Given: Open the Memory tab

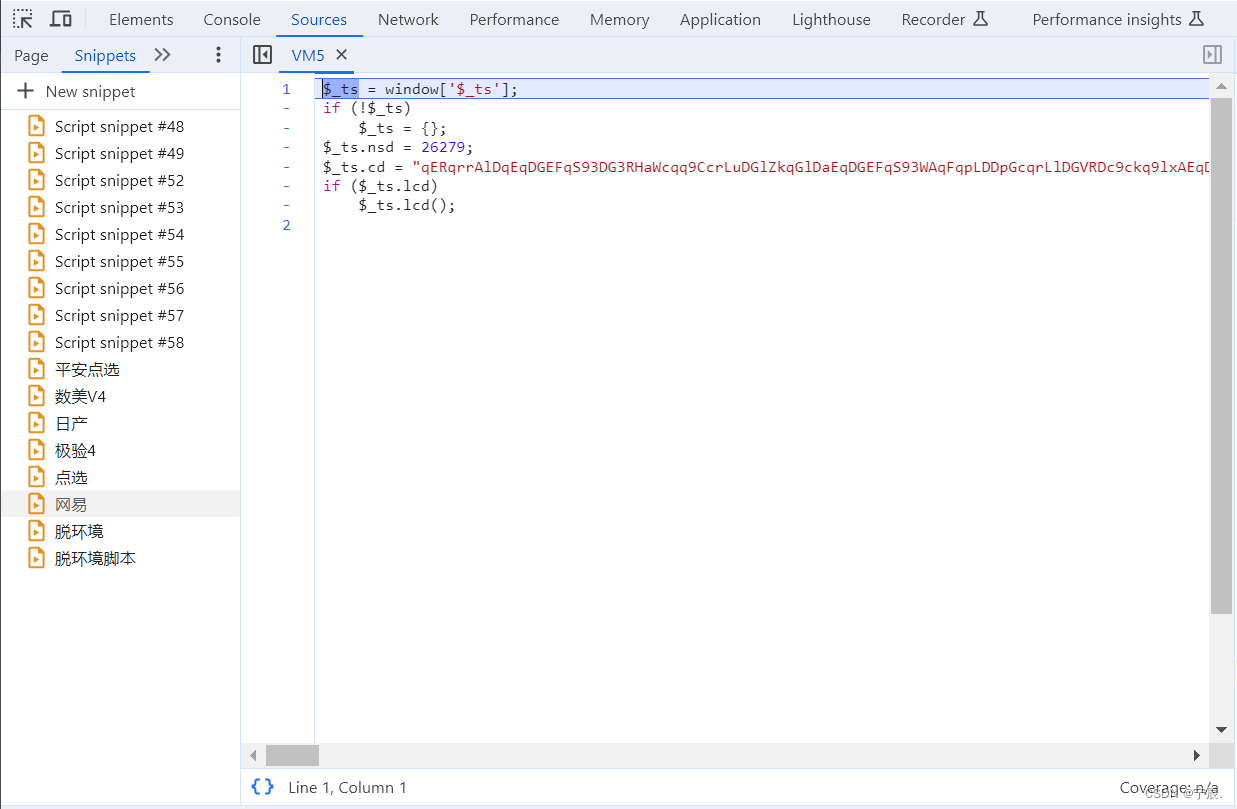Looking at the screenshot, I should 619,19.
